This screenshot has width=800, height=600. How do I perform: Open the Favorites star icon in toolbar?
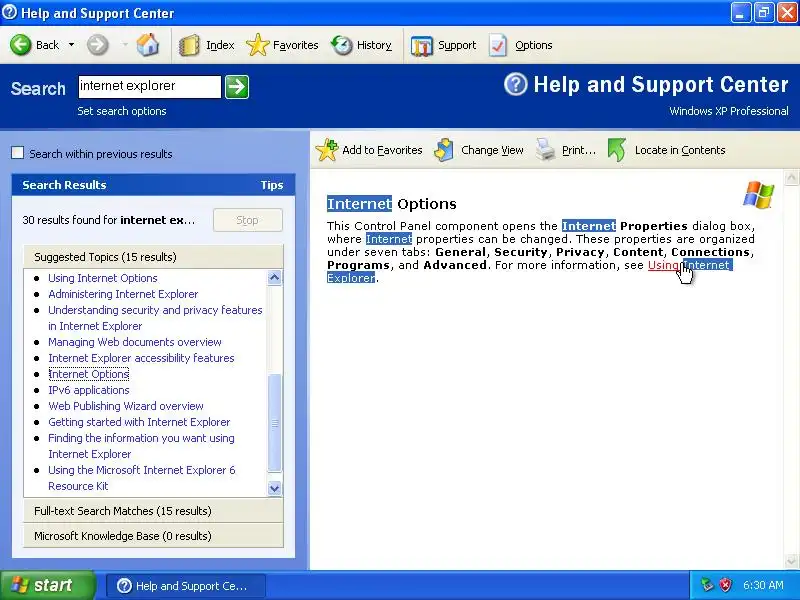(258, 45)
